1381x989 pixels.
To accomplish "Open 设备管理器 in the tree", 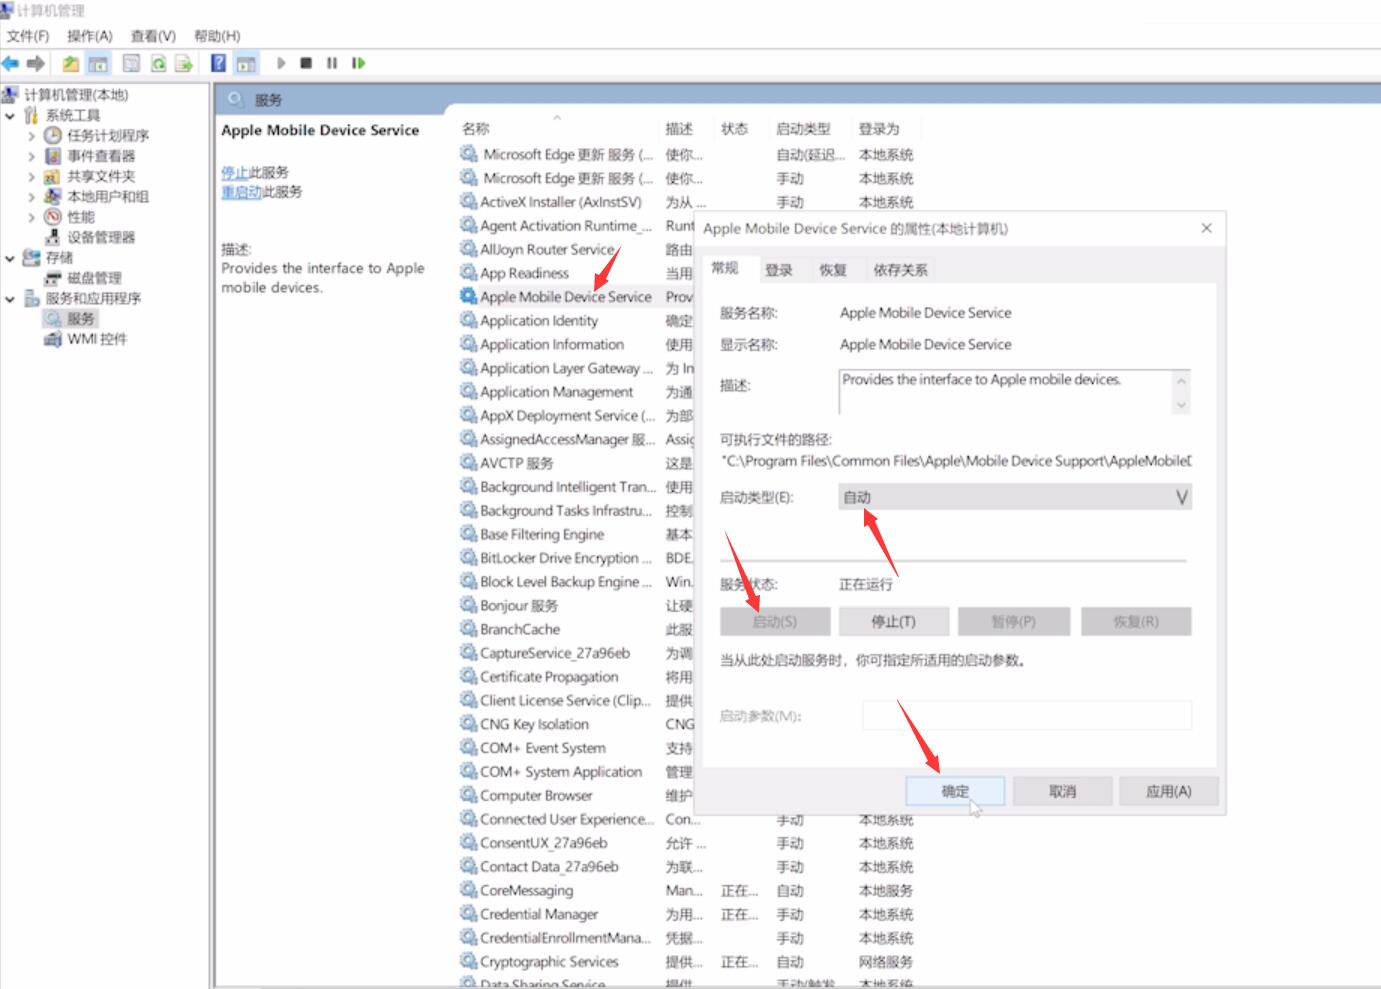I will (x=101, y=237).
